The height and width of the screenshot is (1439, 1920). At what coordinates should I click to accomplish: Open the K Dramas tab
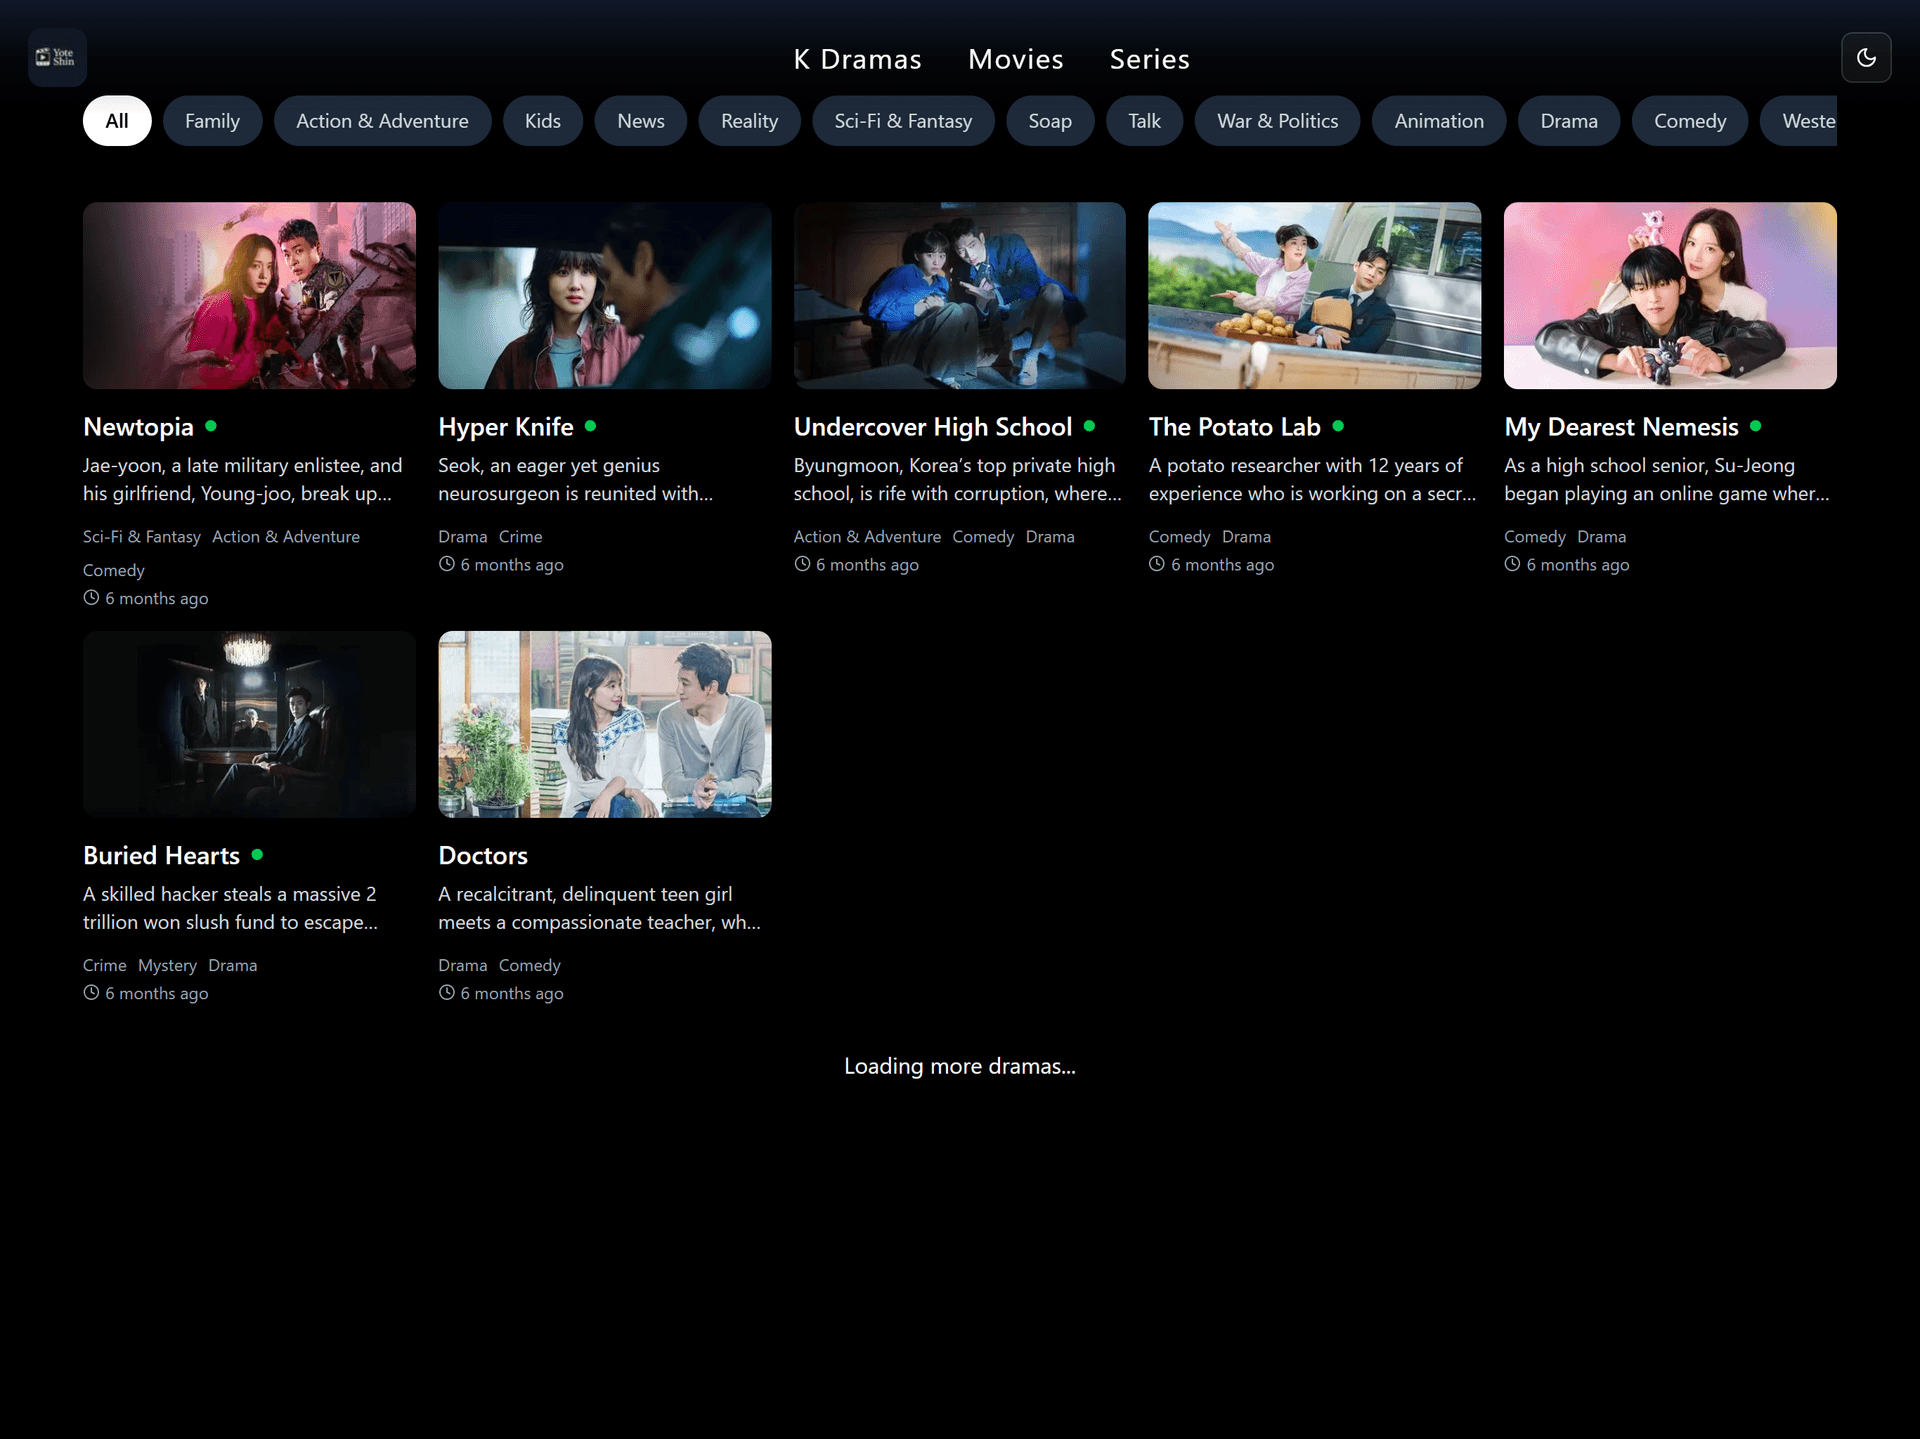tap(857, 59)
